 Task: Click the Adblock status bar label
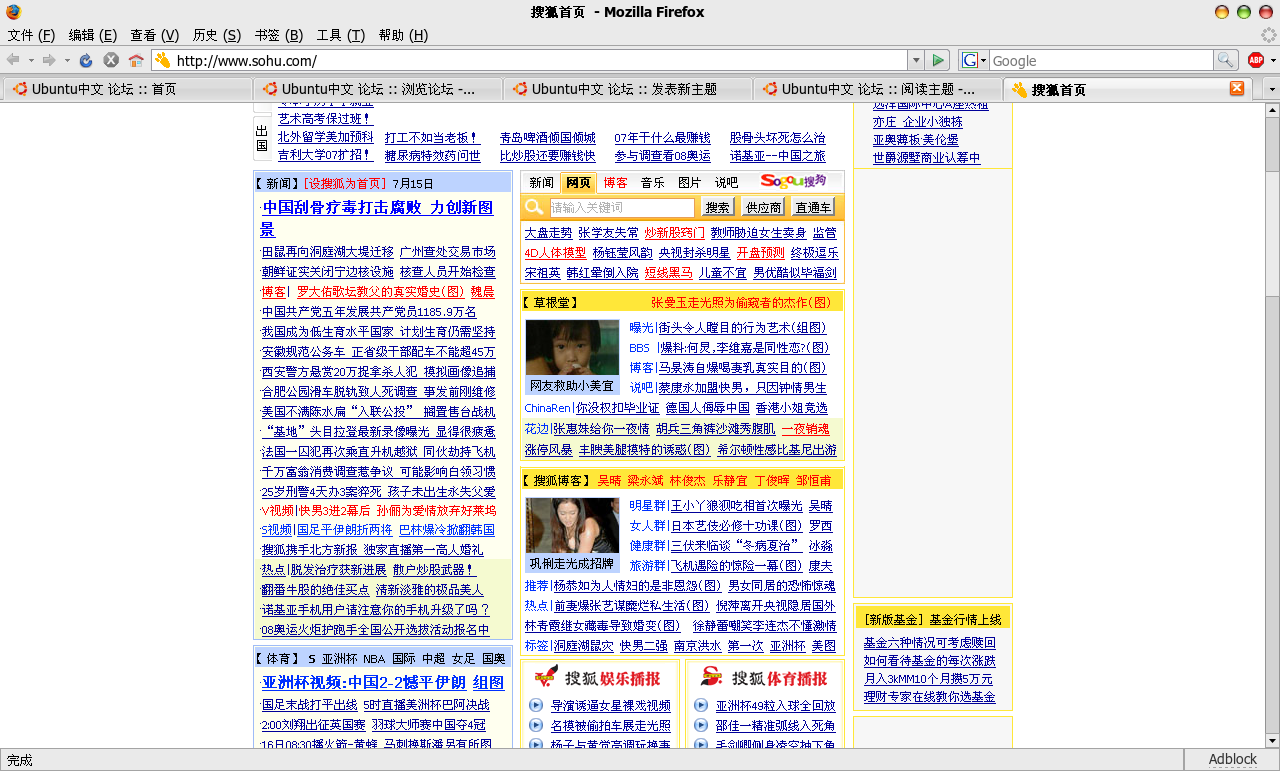point(1232,760)
